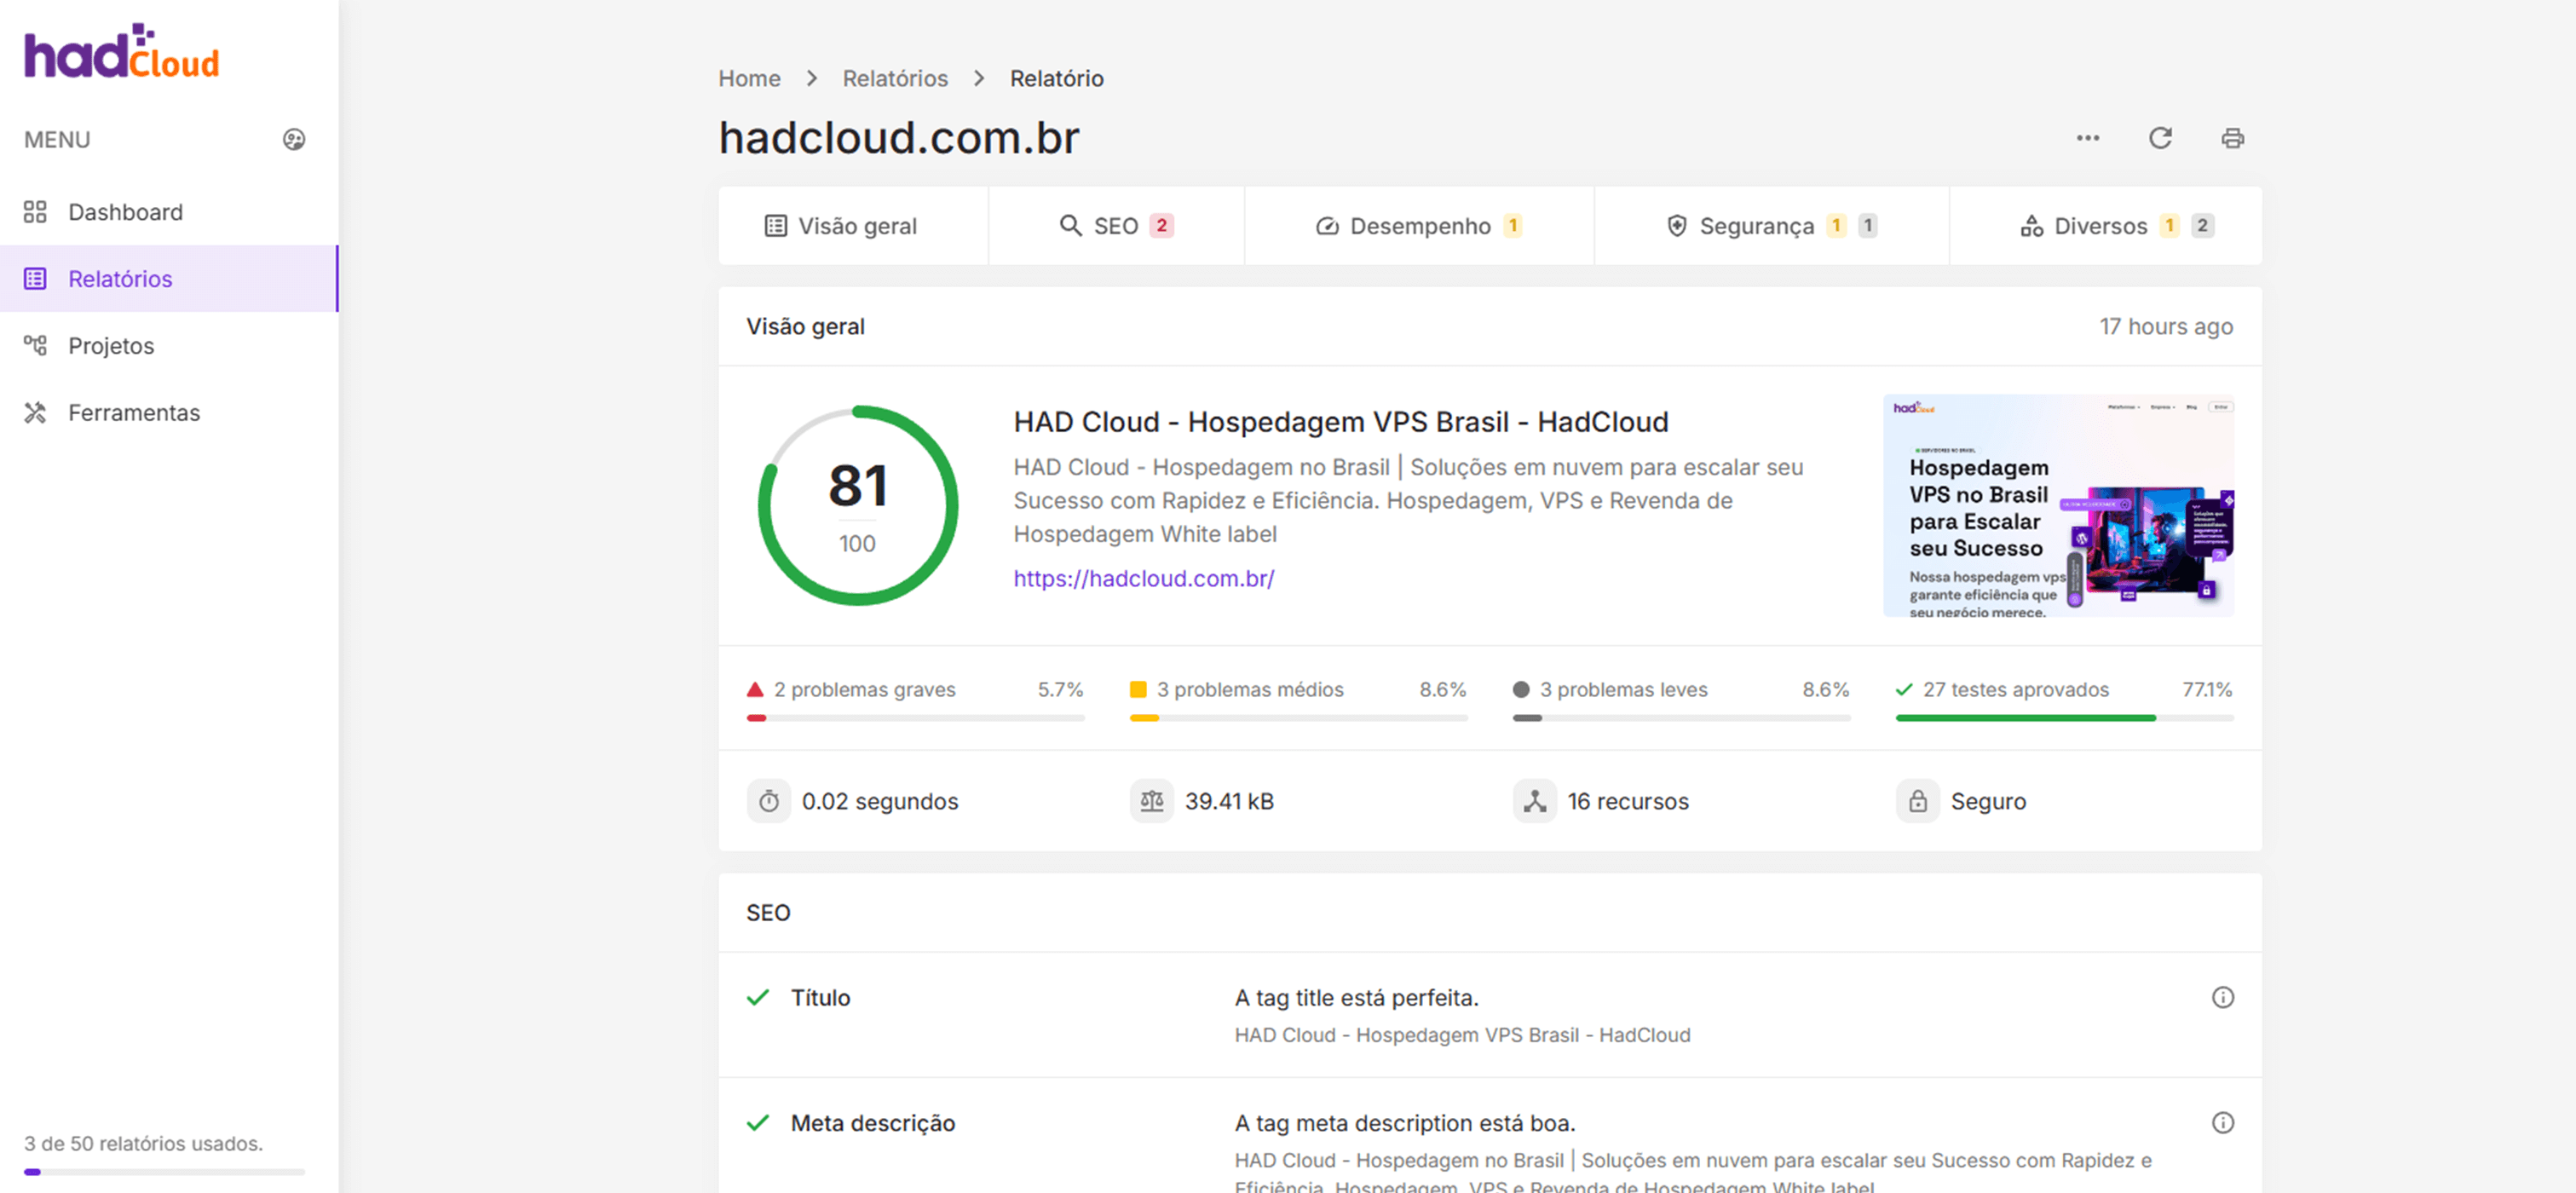Refresh the report with reload icon
This screenshot has width=2576, height=1193.
point(2160,138)
